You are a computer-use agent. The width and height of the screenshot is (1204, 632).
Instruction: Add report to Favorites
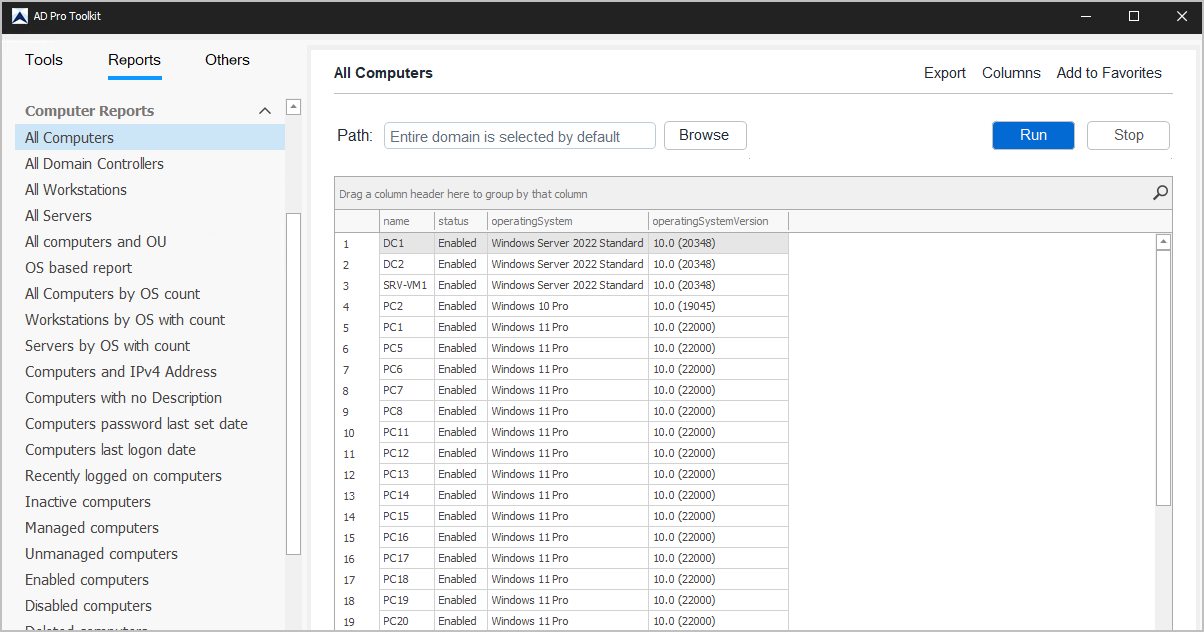(1109, 73)
